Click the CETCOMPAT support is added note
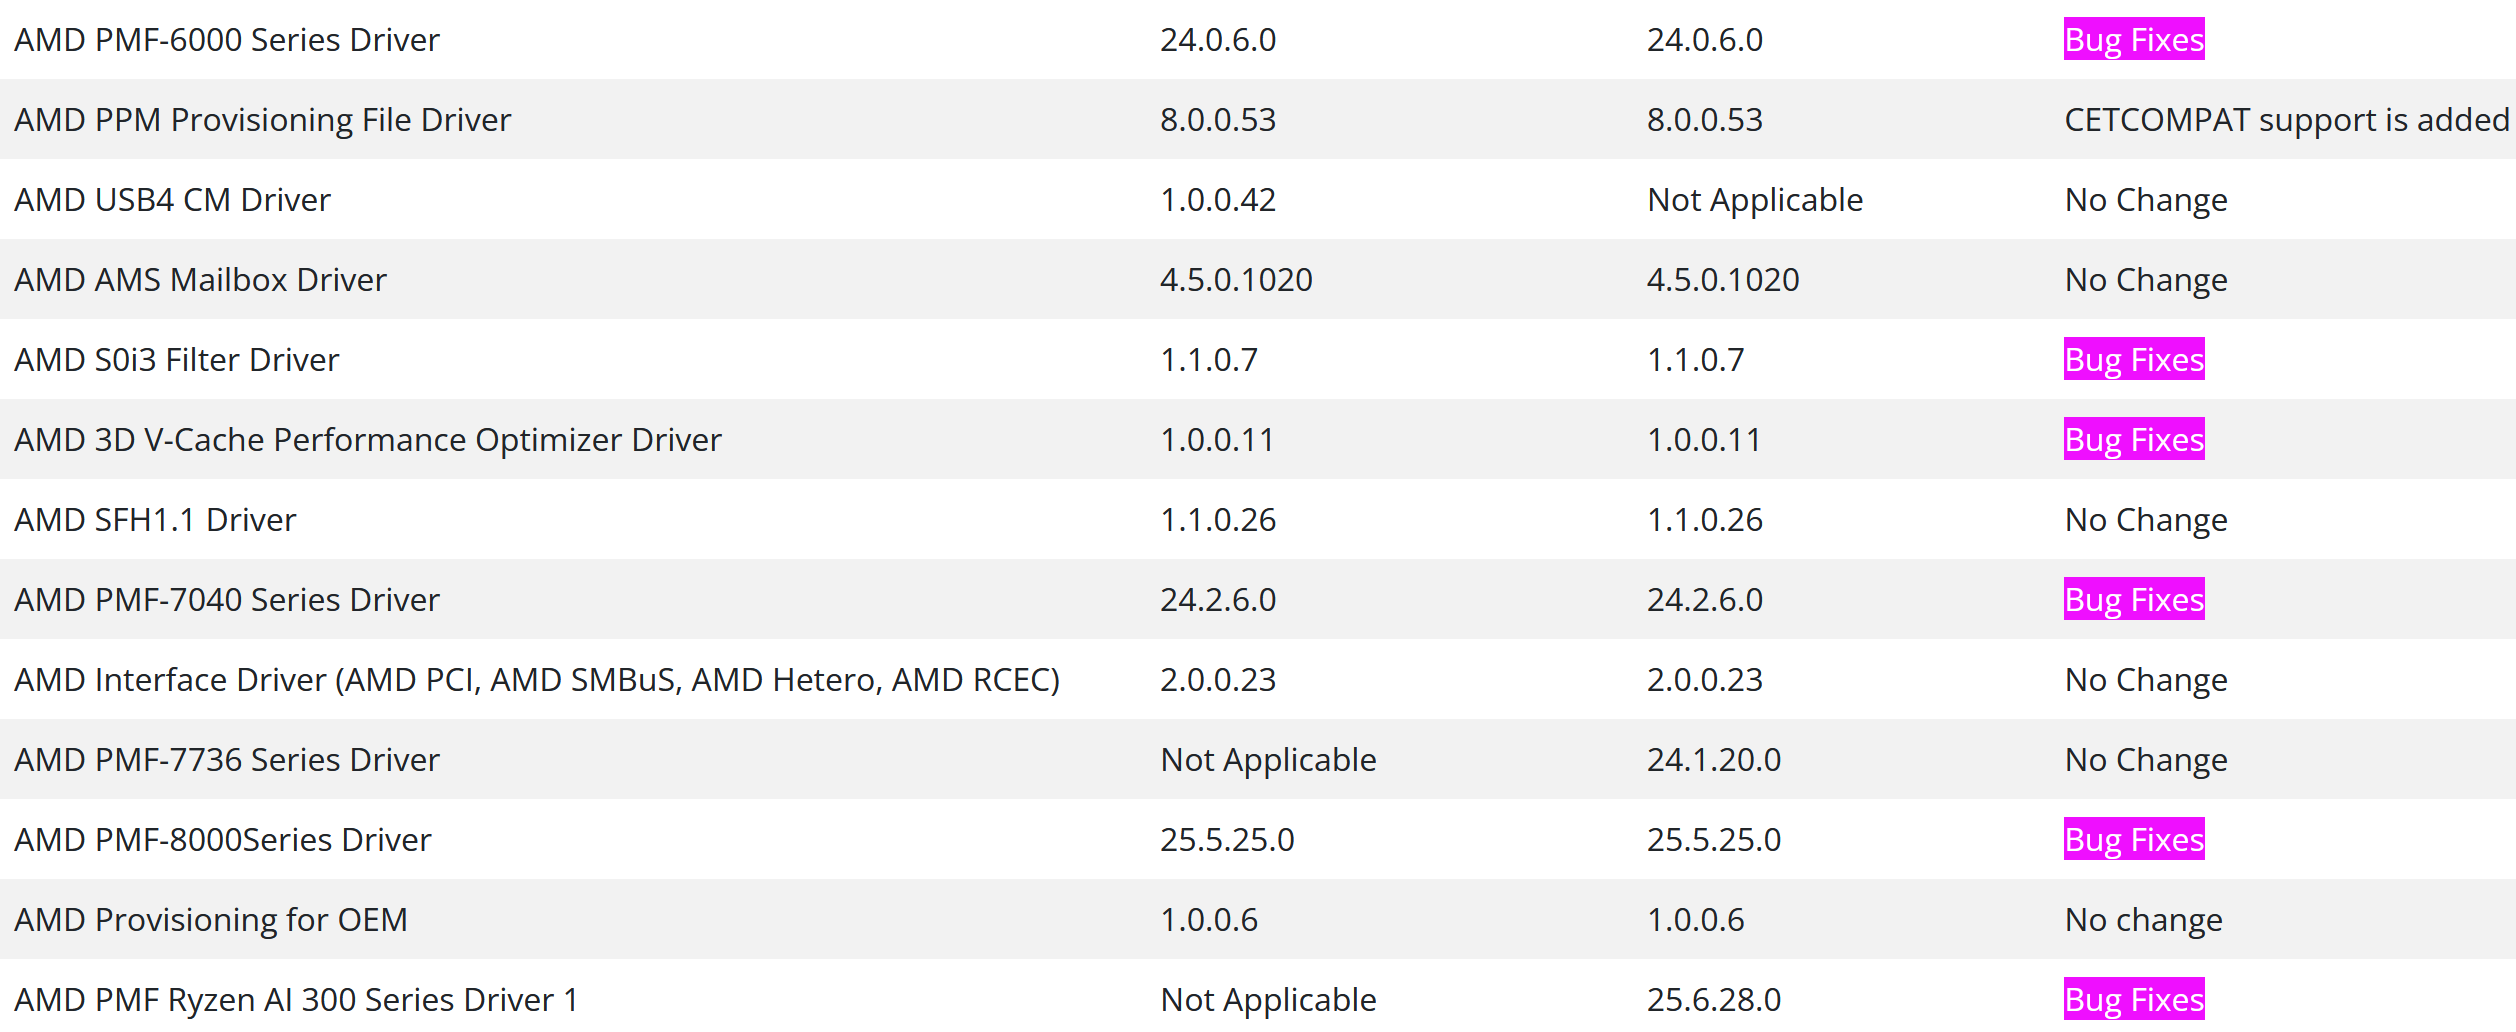 [2286, 120]
